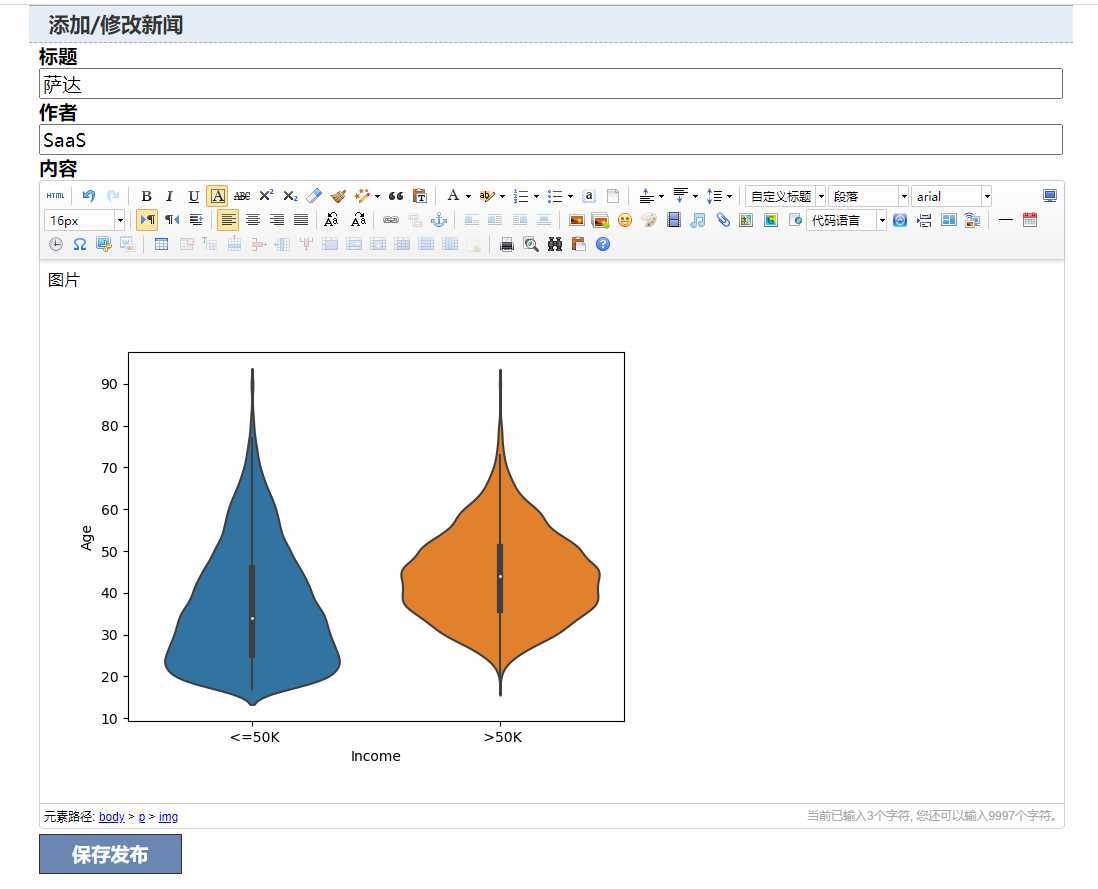Toggle center alignment

253,220
